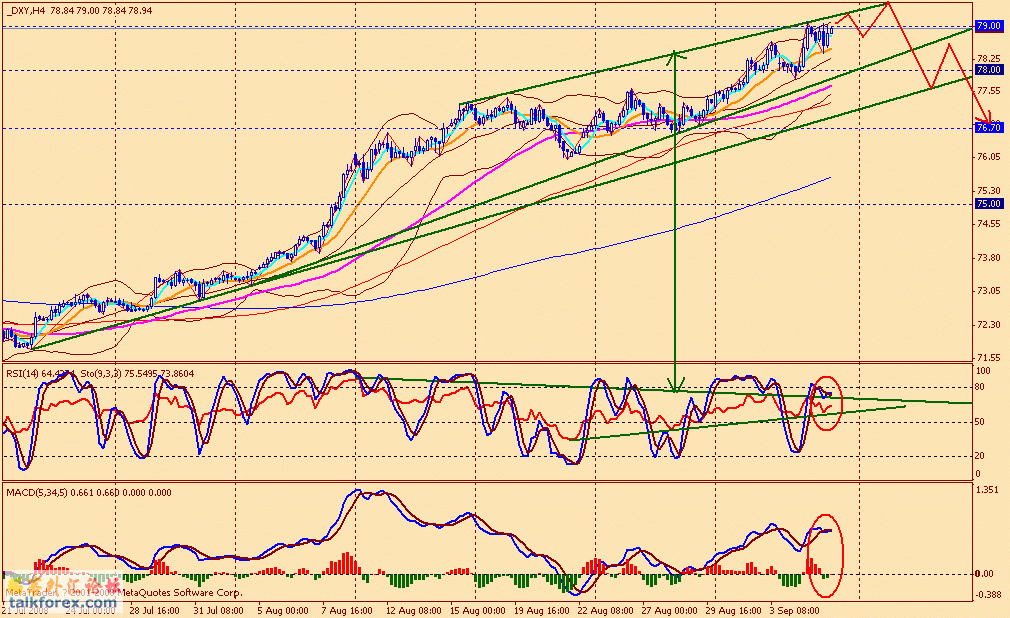
Task: Select the 79.00 highlighted price label
Action: tap(989, 26)
